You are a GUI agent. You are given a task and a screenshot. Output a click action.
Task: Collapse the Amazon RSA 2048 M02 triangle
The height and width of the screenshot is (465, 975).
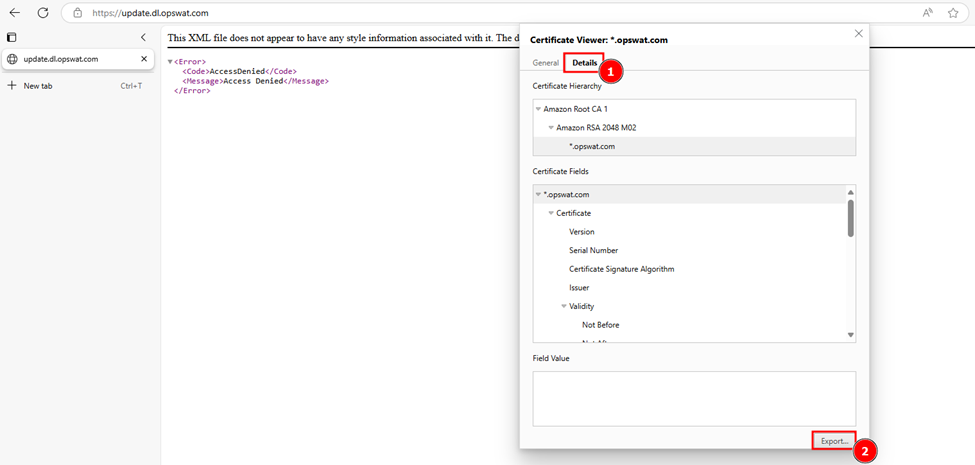(551, 127)
